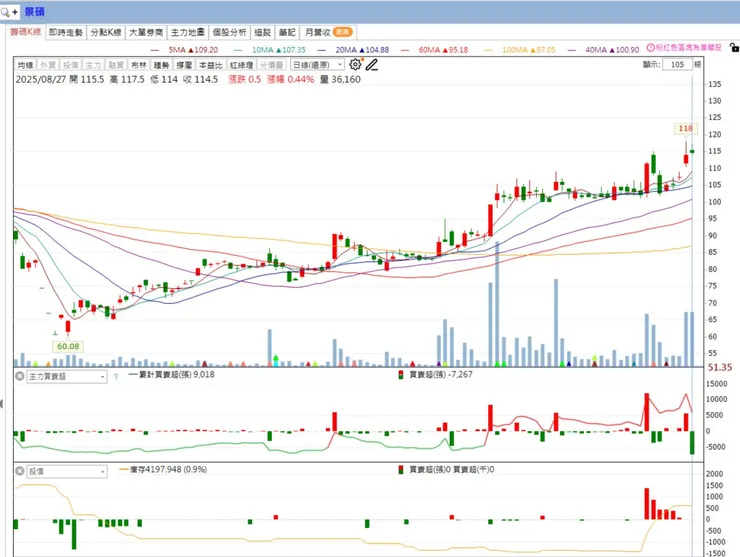The width and height of the screenshot is (740, 557).
Task: Open the 大量券商 tab
Action: coord(146,32)
